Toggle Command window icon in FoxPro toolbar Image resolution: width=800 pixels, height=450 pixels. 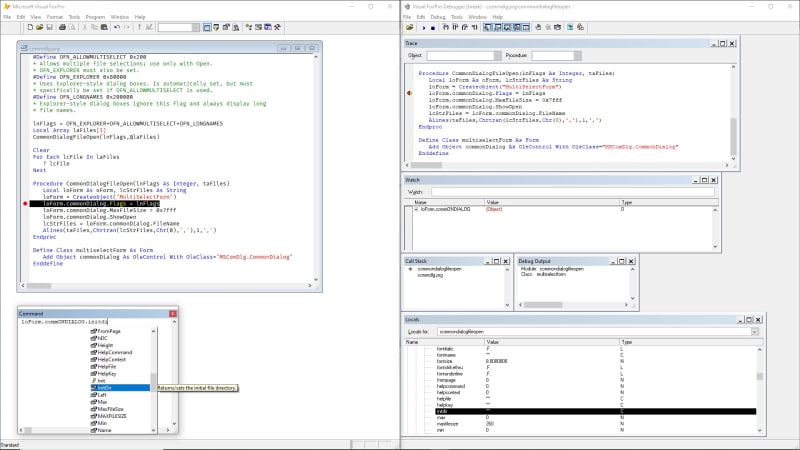point(207,27)
